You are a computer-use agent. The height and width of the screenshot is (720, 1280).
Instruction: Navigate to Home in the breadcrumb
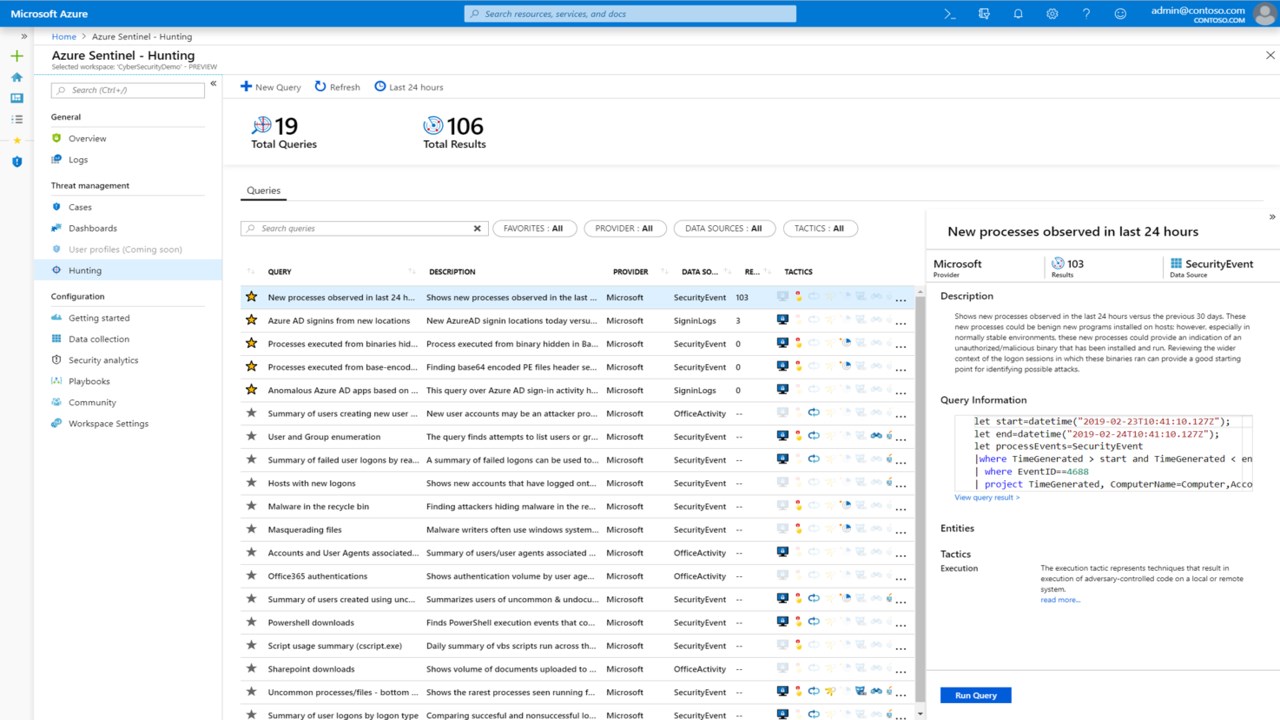point(64,36)
